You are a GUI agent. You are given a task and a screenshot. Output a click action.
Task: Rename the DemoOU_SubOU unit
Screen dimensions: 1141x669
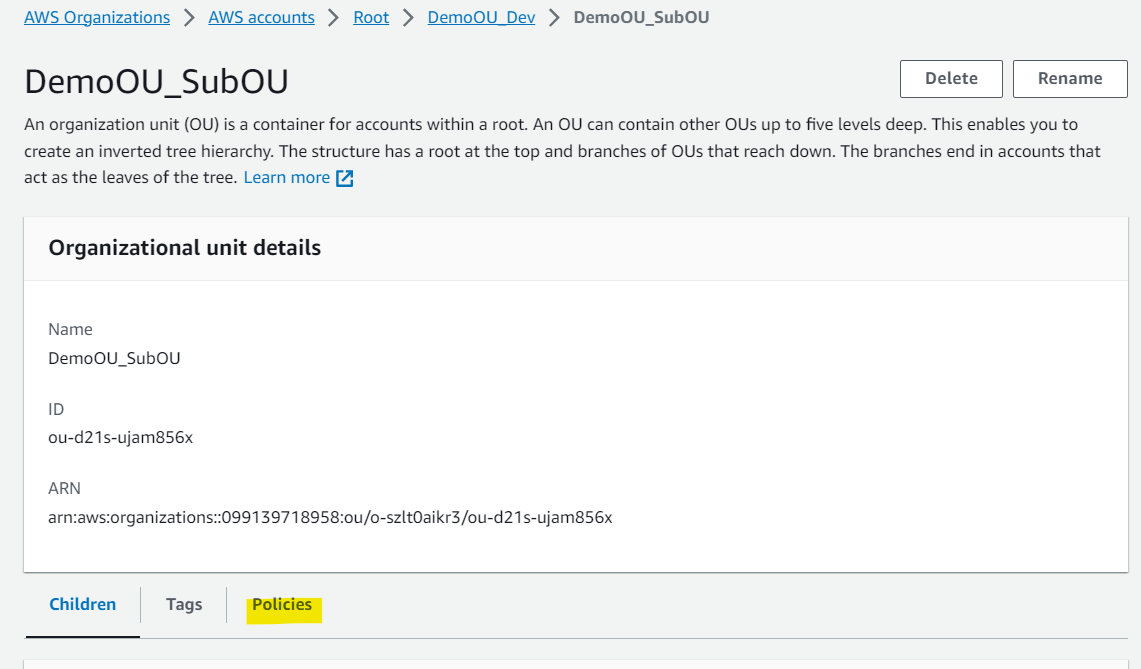point(1070,79)
